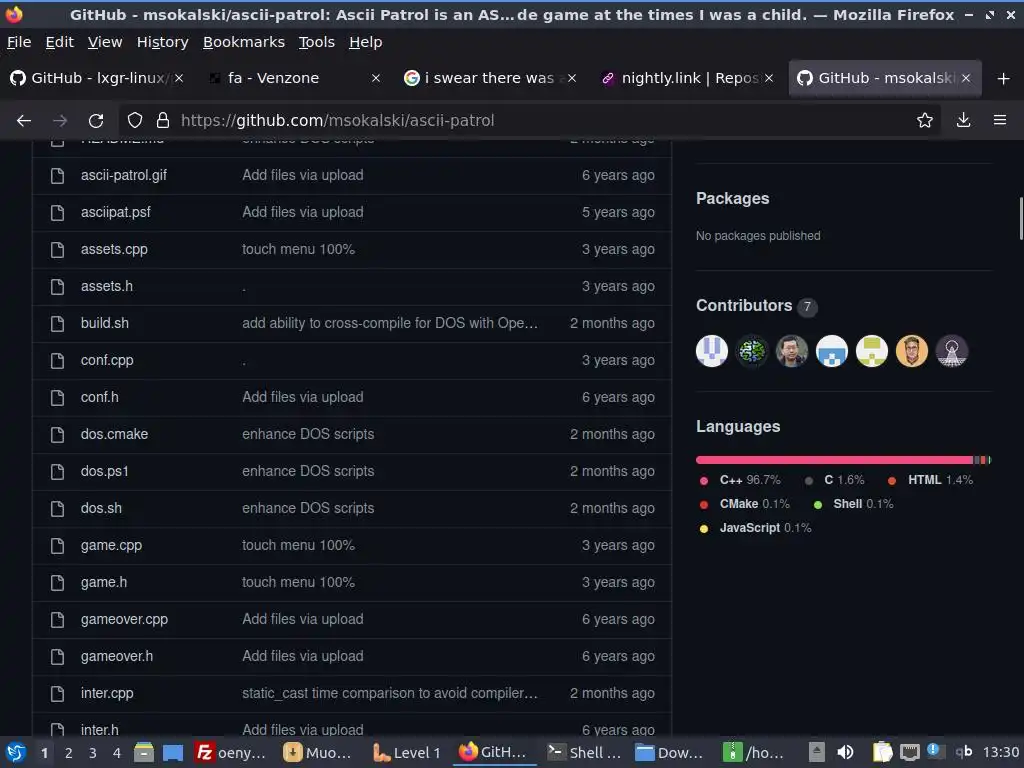Switch to the 'i swear there was' tab
Viewport: 1024px width, 768px height.
click(x=490, y=78)
